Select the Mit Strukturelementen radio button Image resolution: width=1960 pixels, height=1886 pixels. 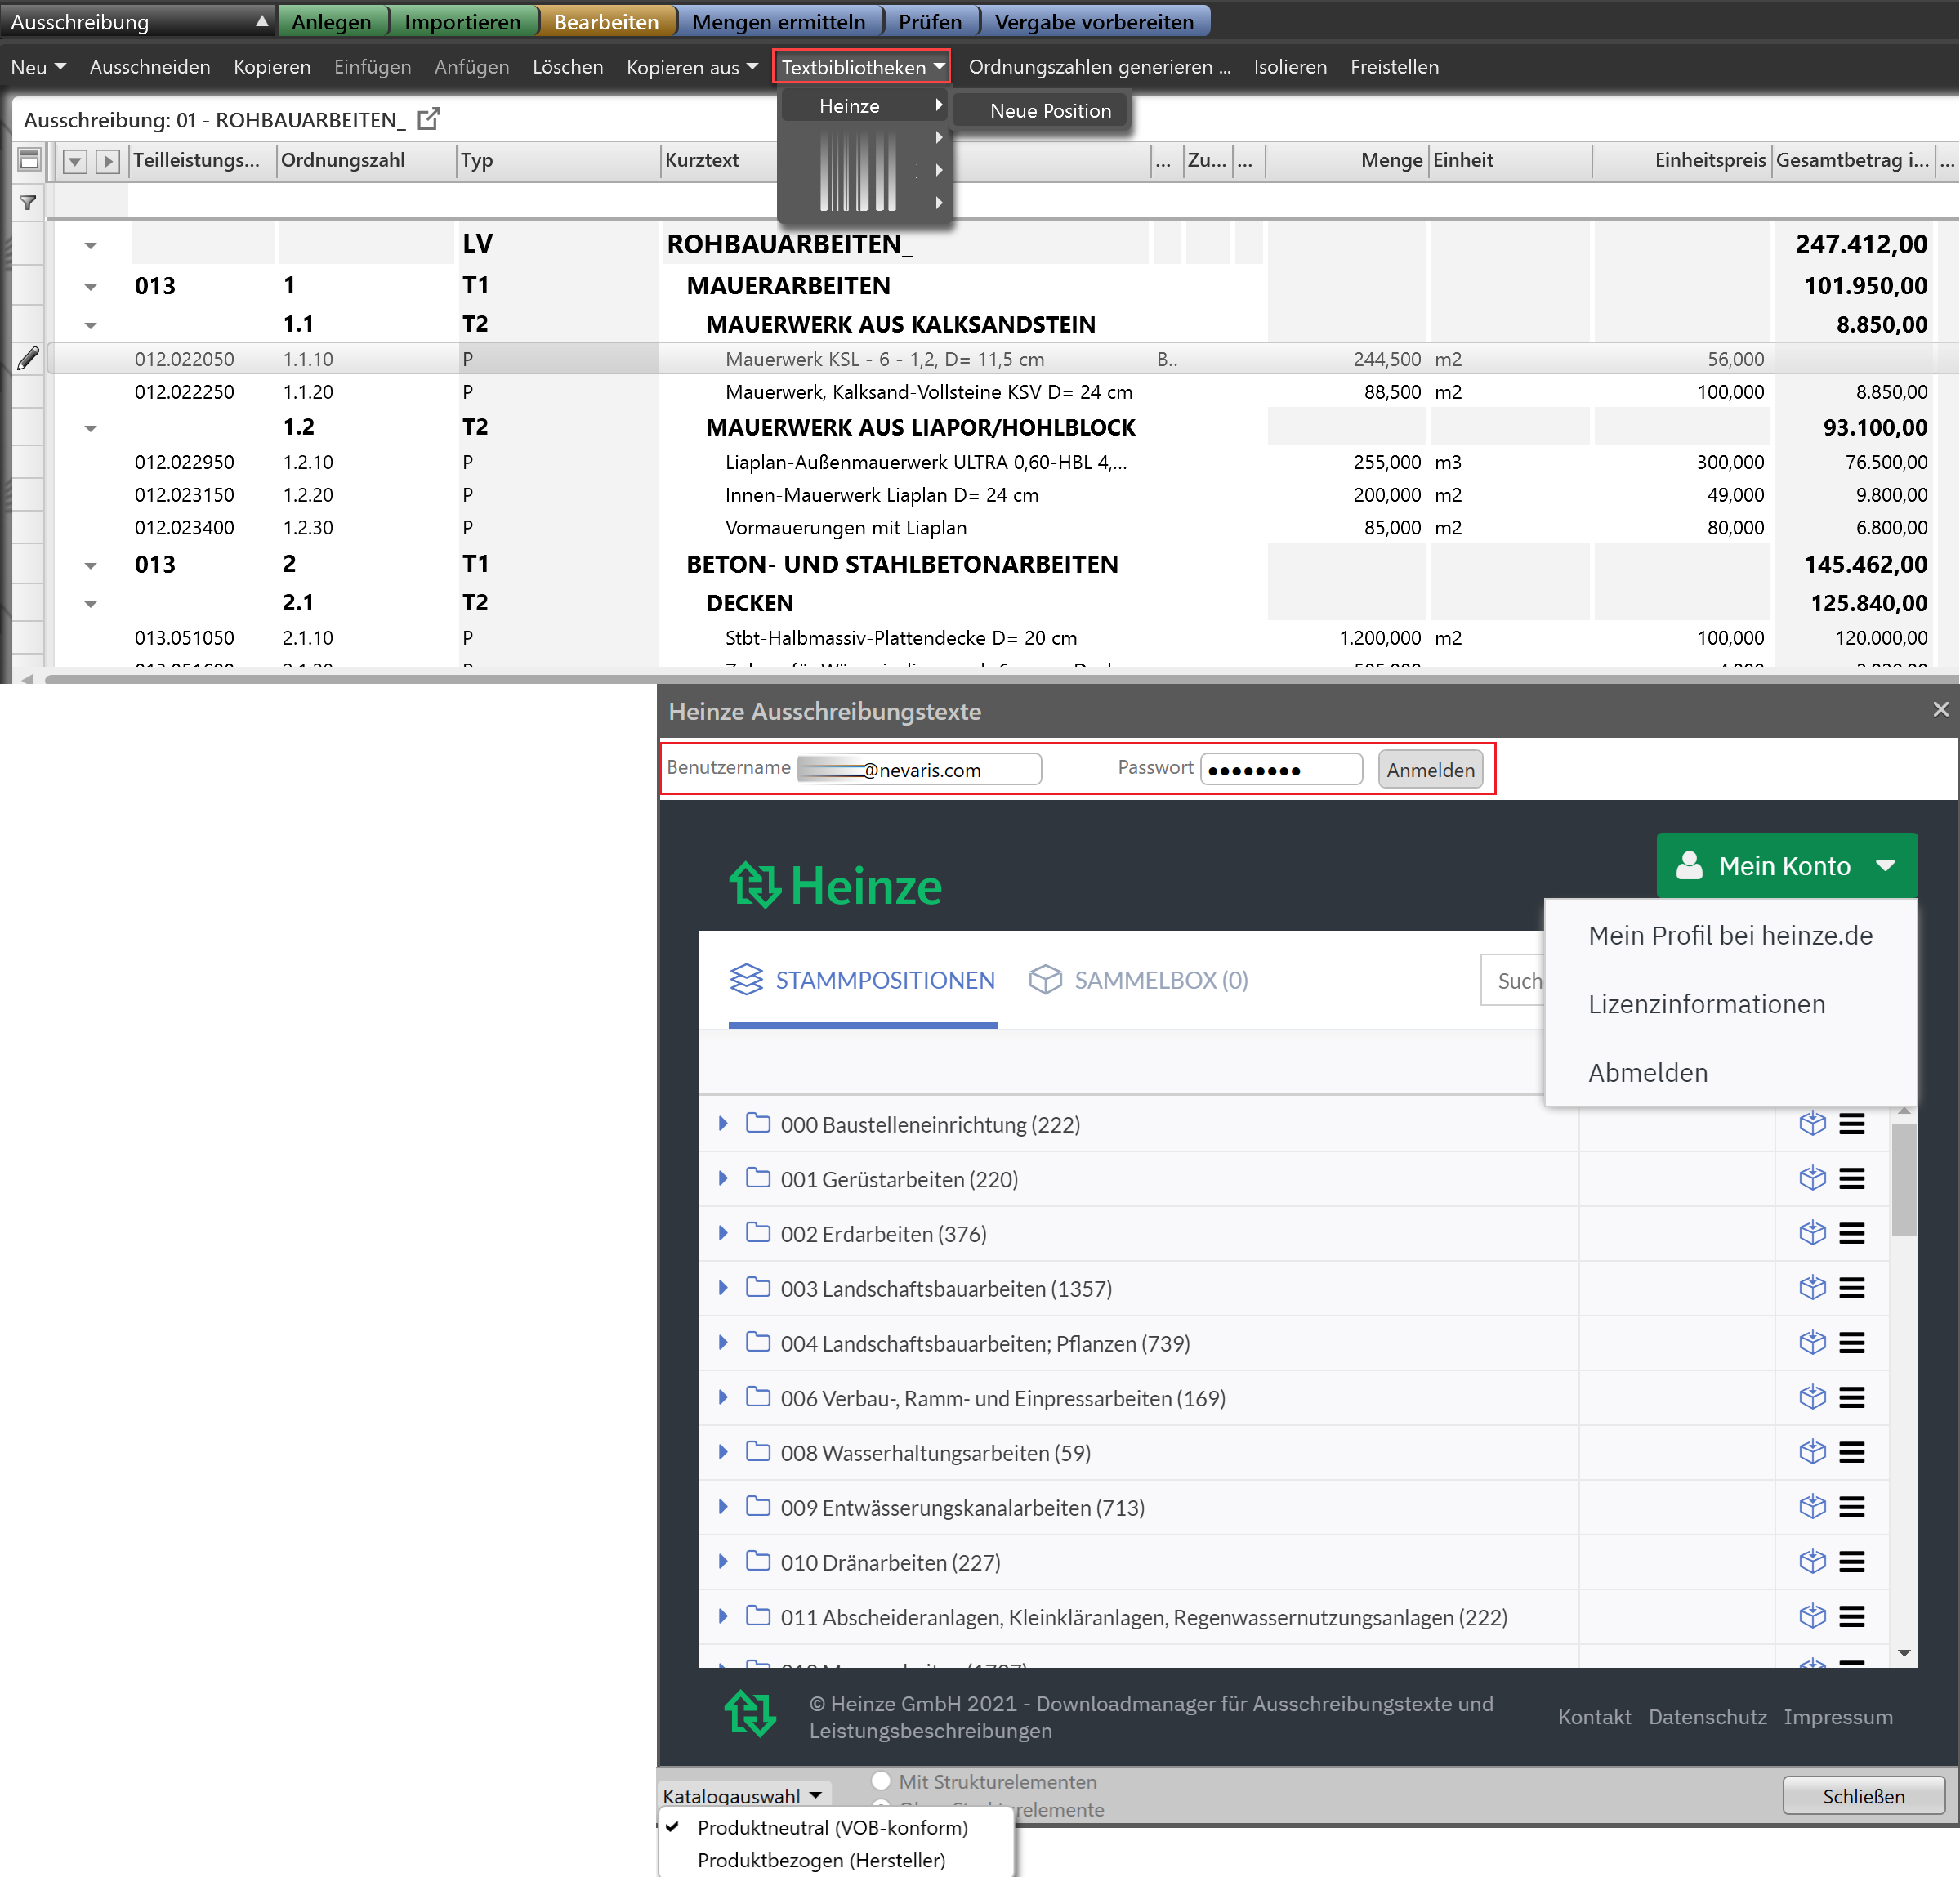tap(881, 1782)
